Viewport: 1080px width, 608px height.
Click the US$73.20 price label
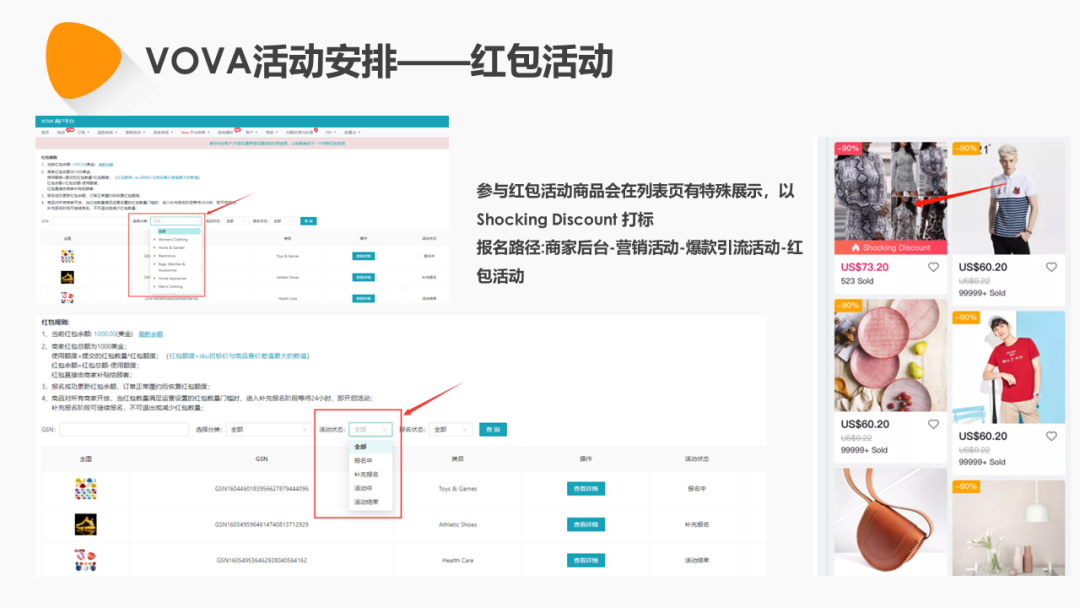click(864, 267)
